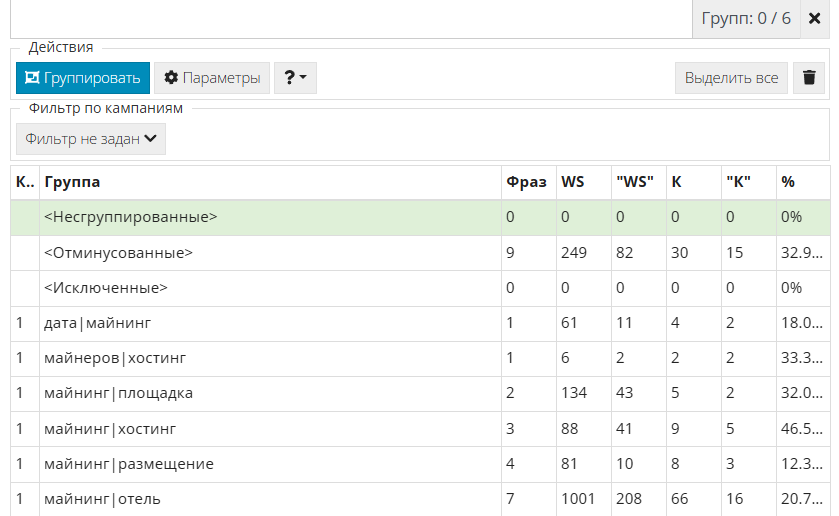
Task: Expand the question mark help dropdown
Action: 295,78
